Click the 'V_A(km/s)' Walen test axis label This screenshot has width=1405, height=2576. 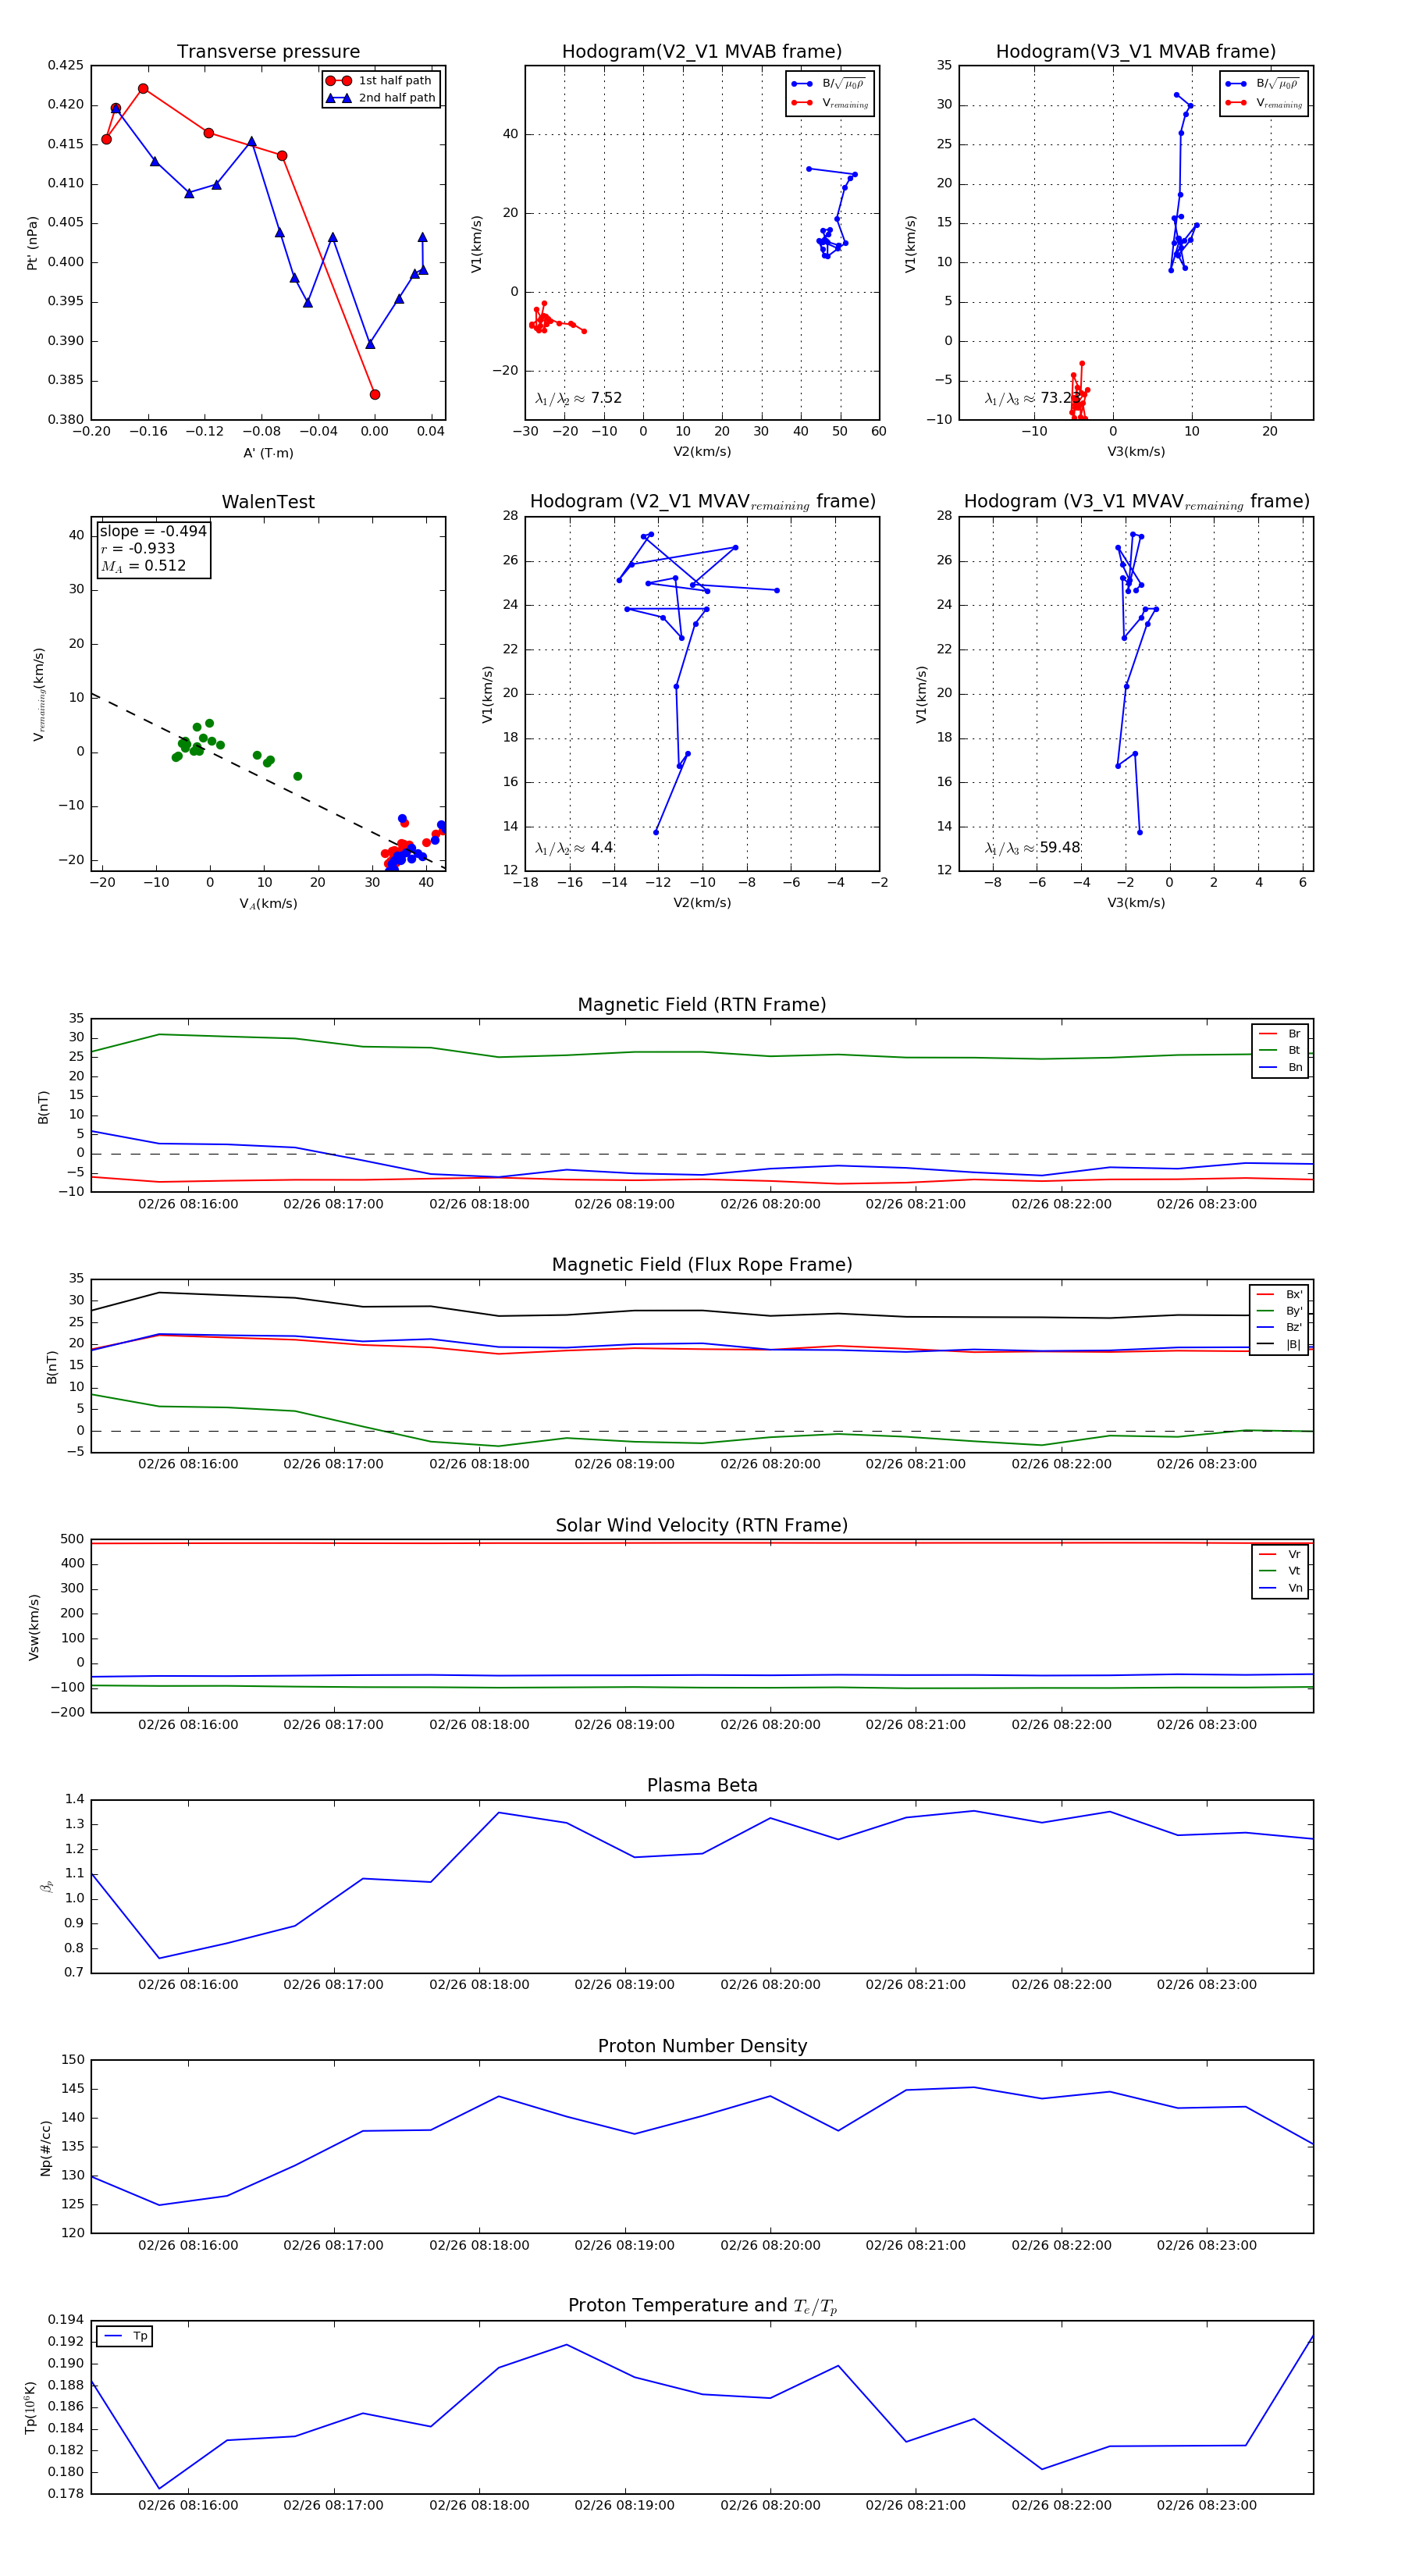(x=268, y=903)
